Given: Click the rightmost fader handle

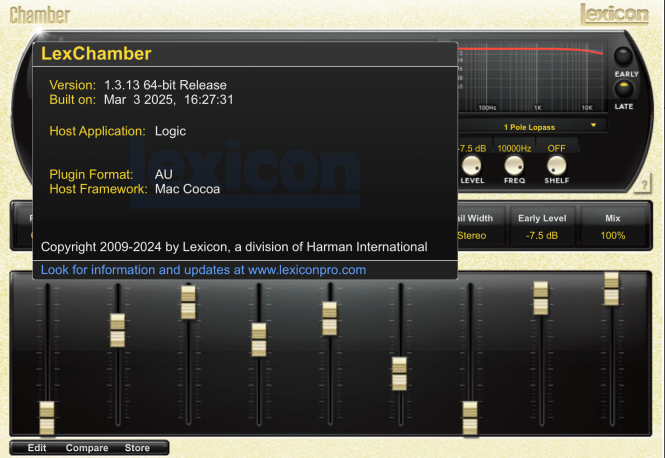Looking at the screenshot, I should (x=611, y=288).
